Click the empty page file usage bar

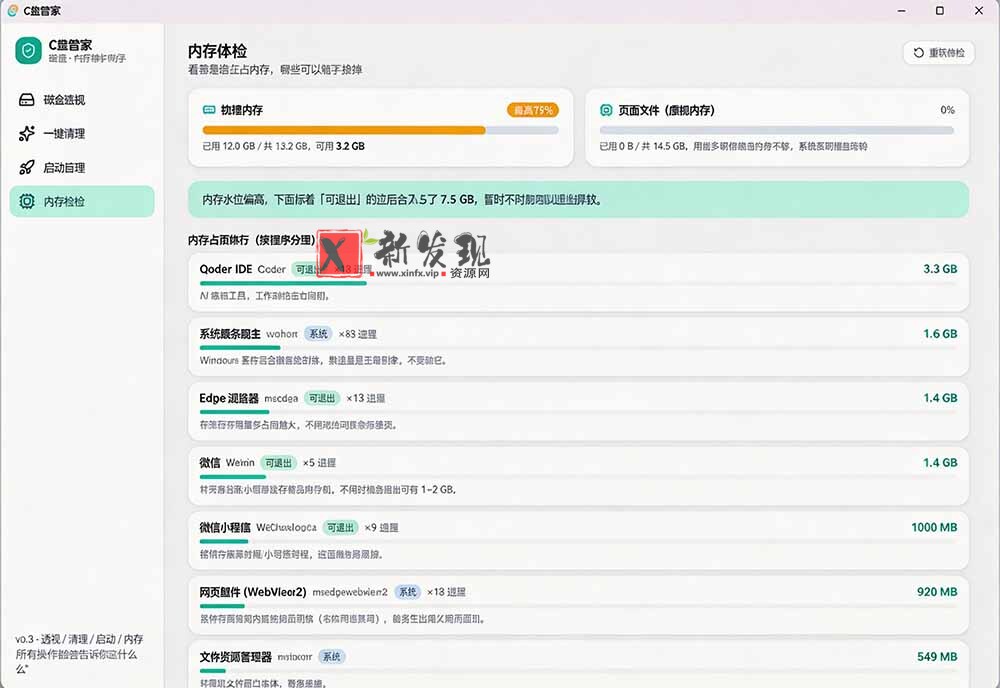tap(777, 130)
